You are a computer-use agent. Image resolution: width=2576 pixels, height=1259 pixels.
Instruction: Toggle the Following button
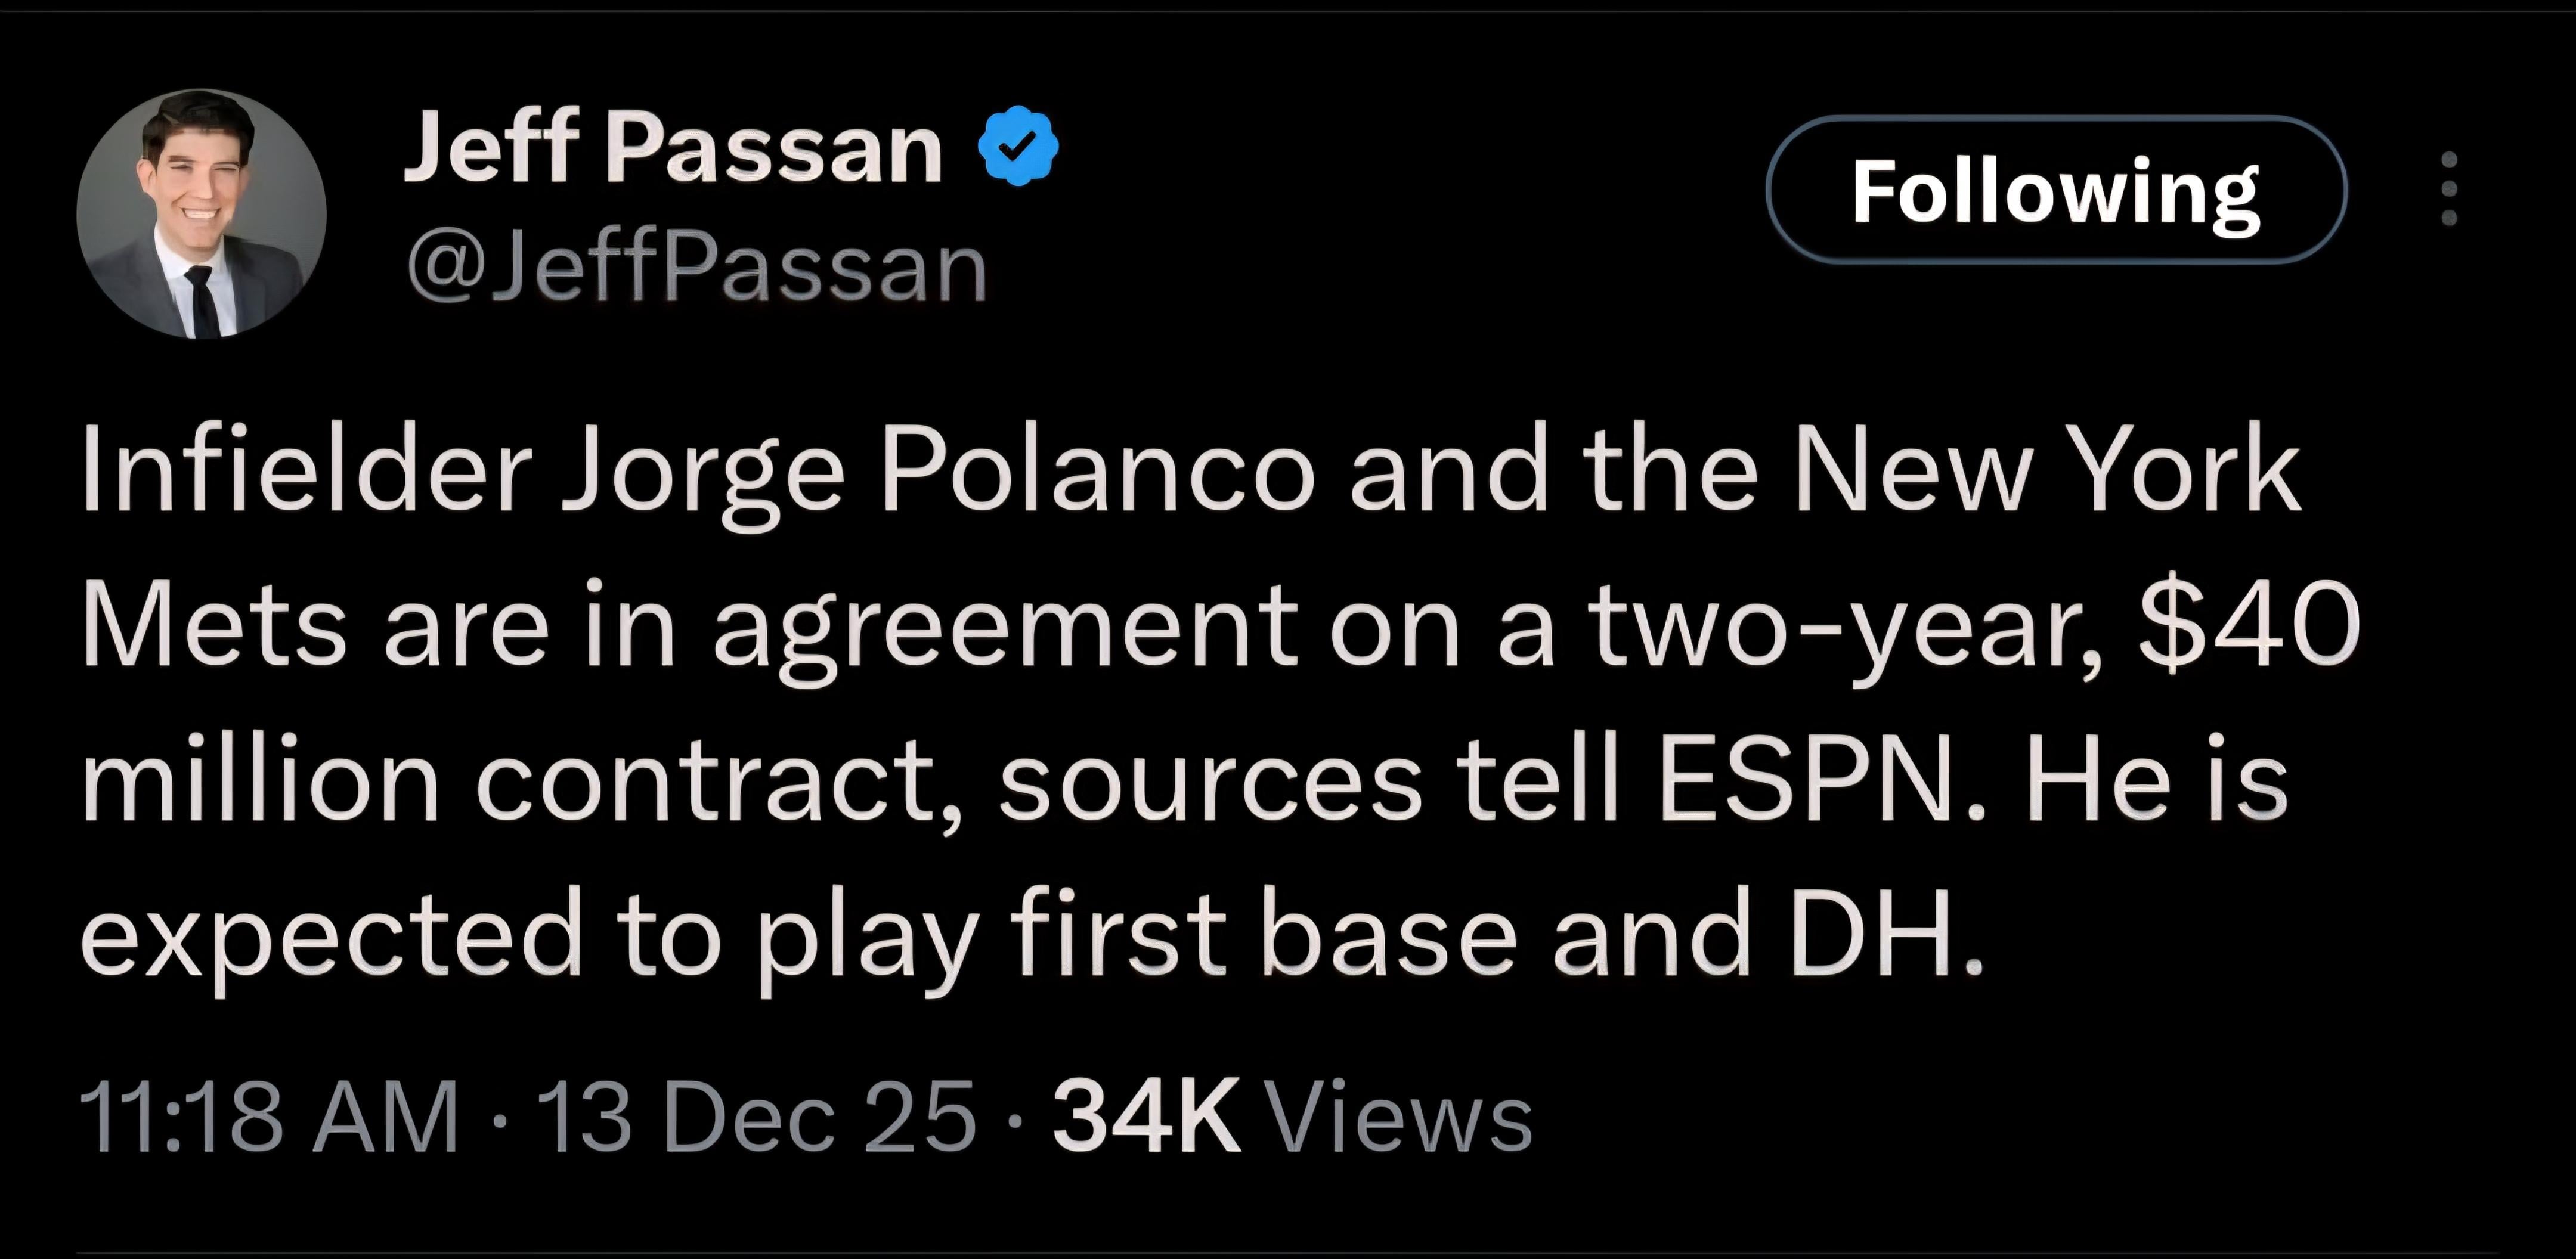pyautogui.click(x=2055, y=189)
